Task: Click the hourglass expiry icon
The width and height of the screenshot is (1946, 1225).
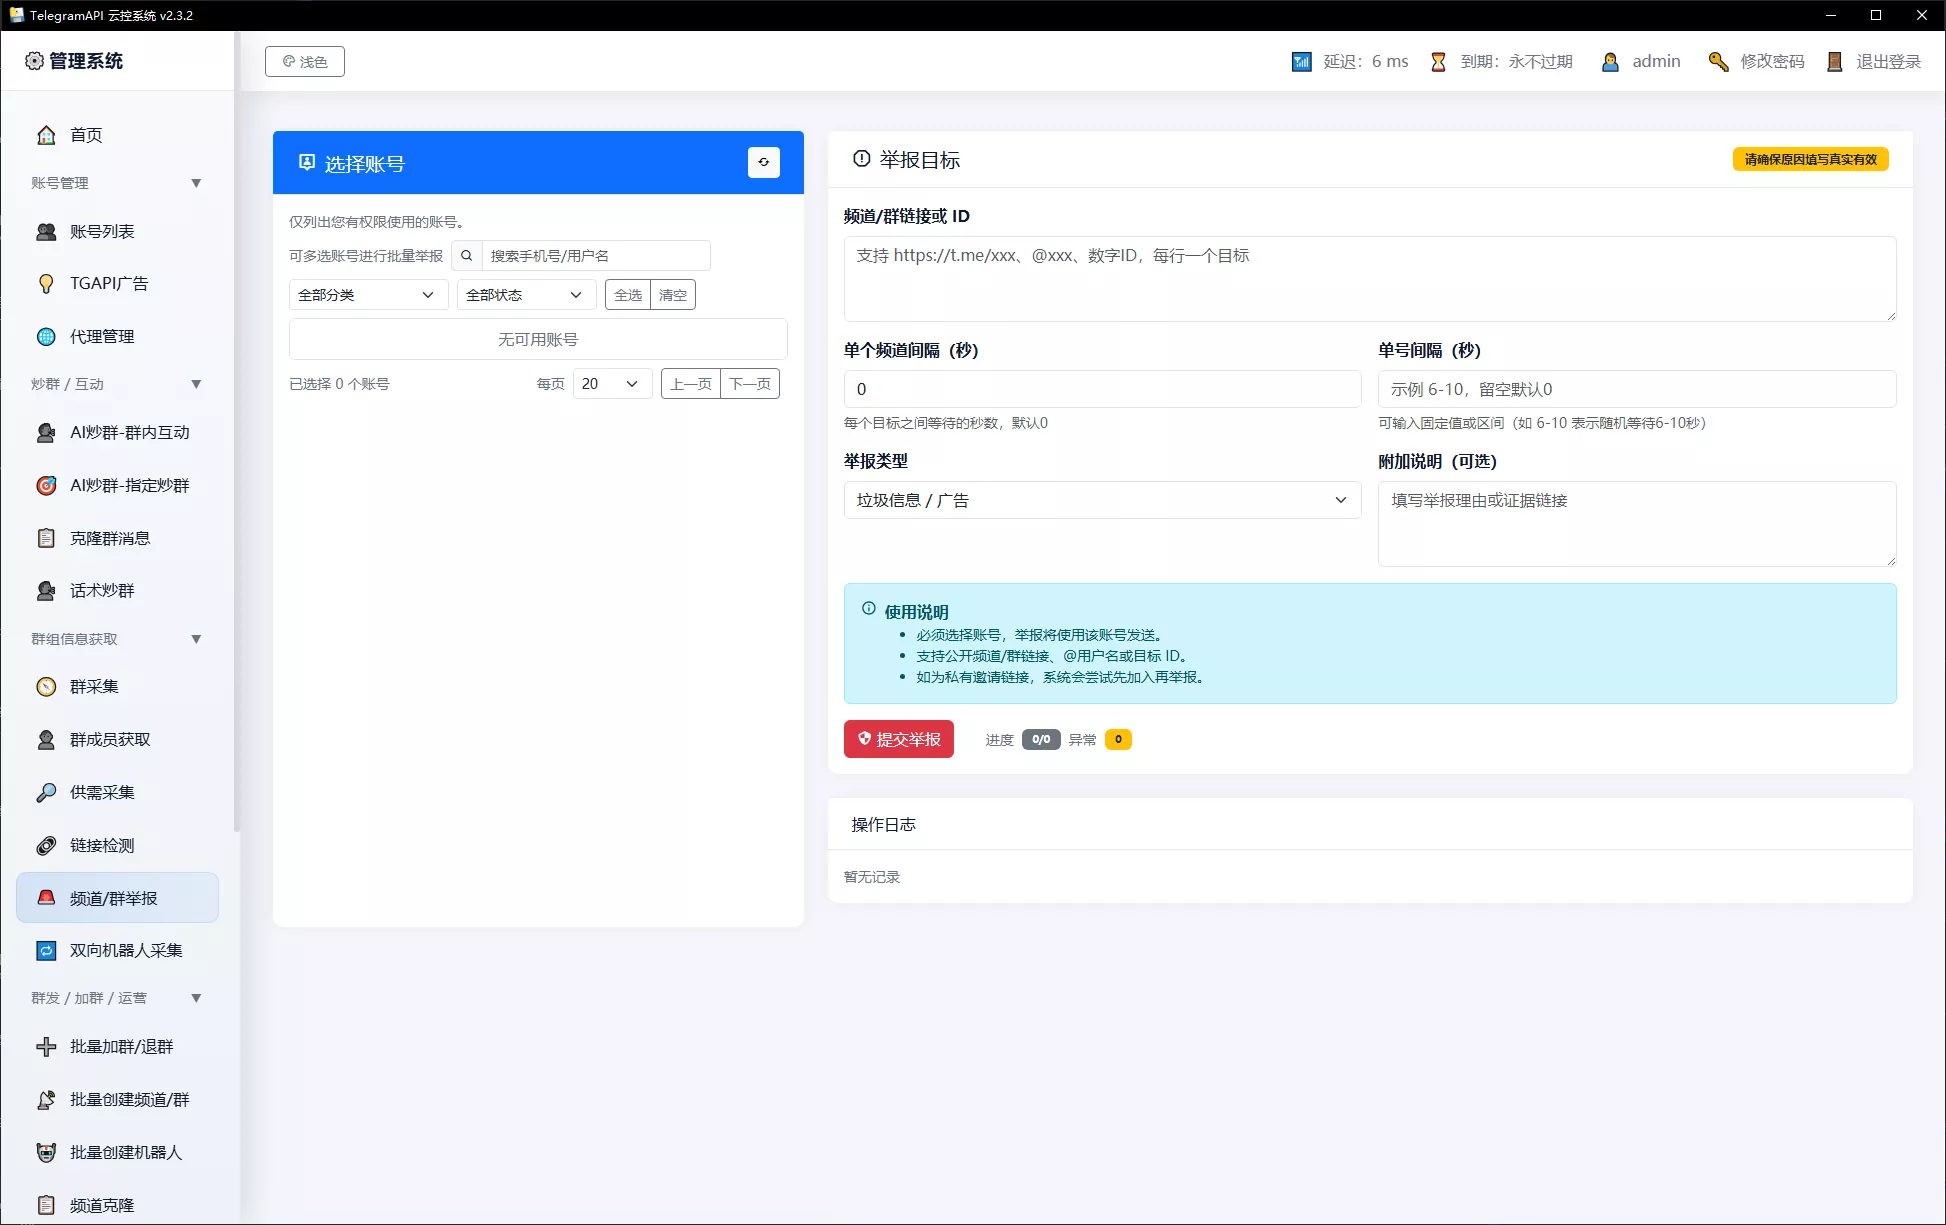Action: click(1438, 62)
